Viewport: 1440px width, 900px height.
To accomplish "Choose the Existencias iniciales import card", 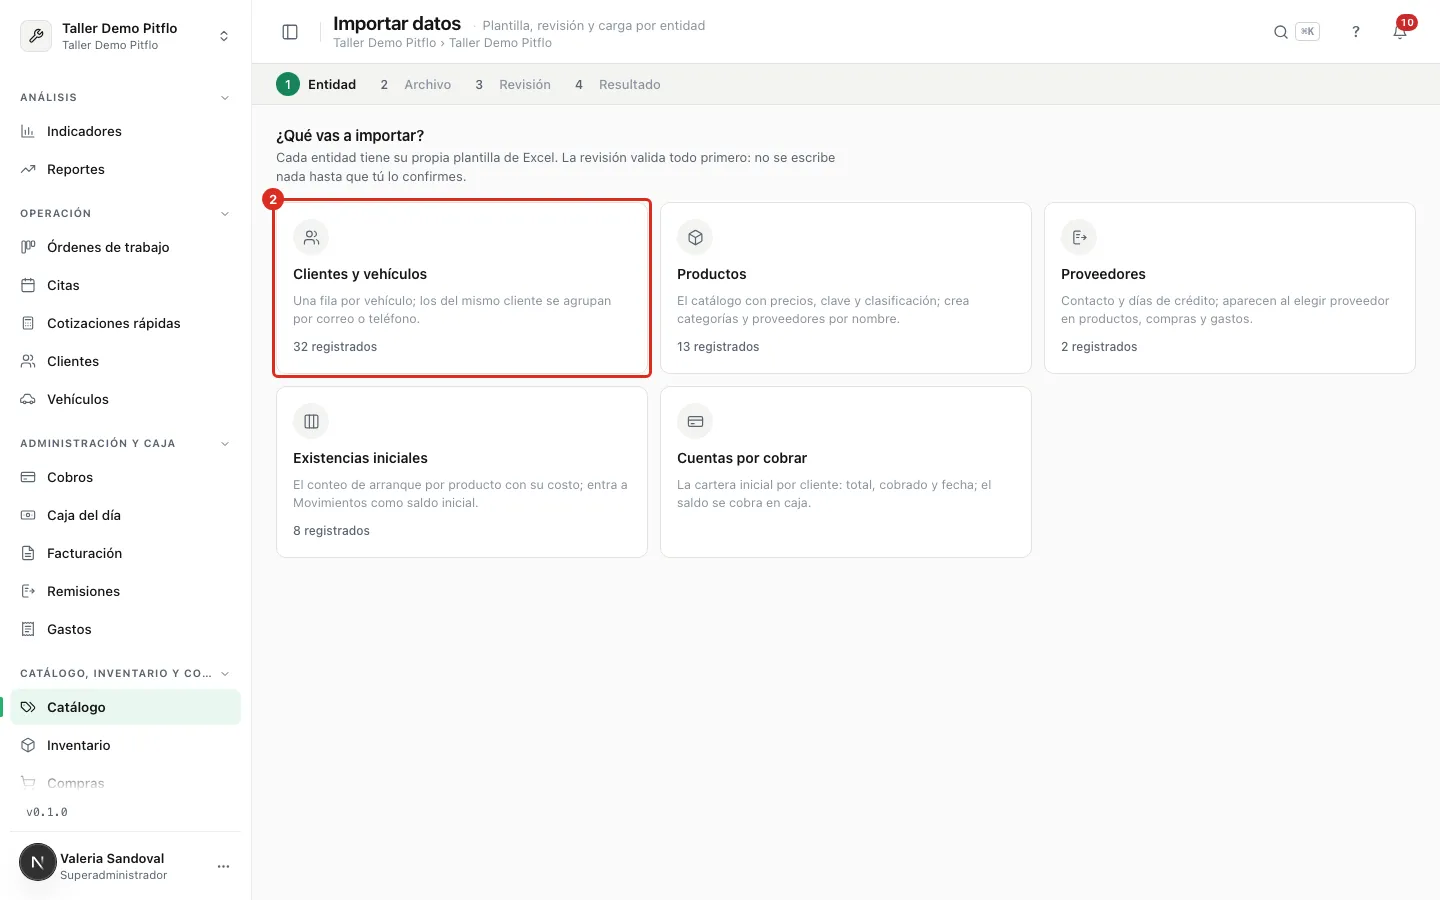I will pos(462,472).
